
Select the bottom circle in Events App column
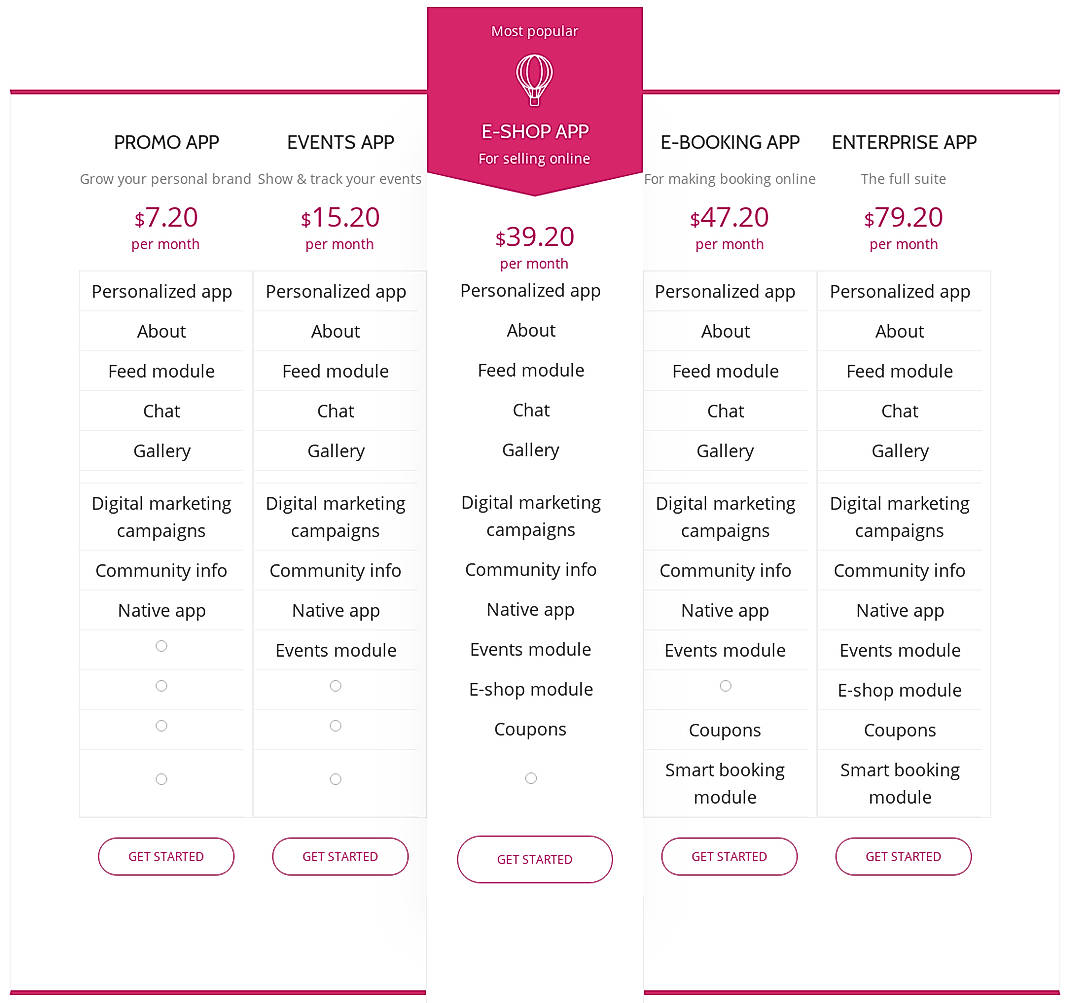pos(335,778)
